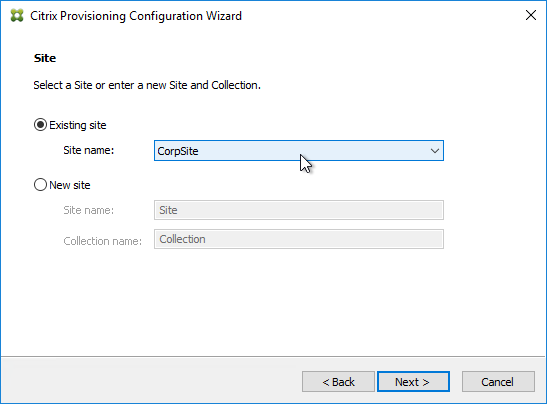Click the Collection name input field
Viewport: 547px width, 404px height.
[299, 239]
